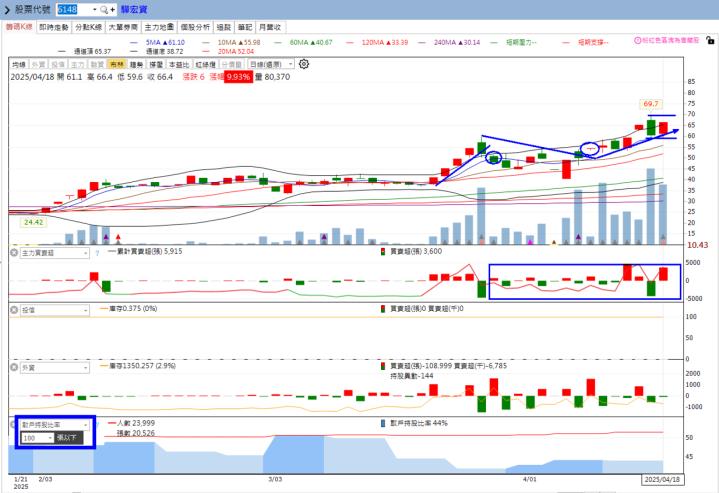Toggle the 外資 overlay button in chart toolbar

click(39, 64)
